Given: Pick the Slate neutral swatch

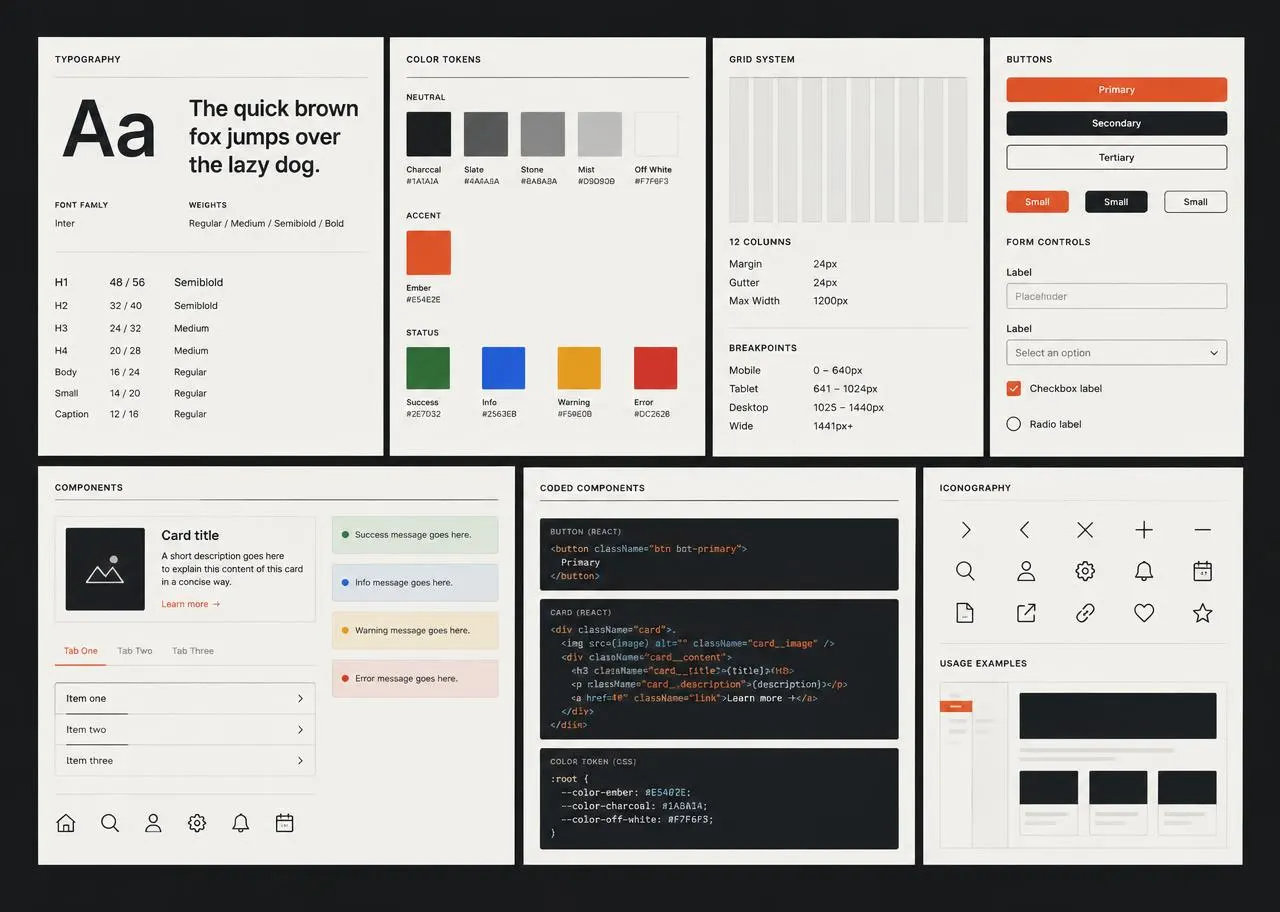Looking at the screenshot, I should [x=486, y=134].
